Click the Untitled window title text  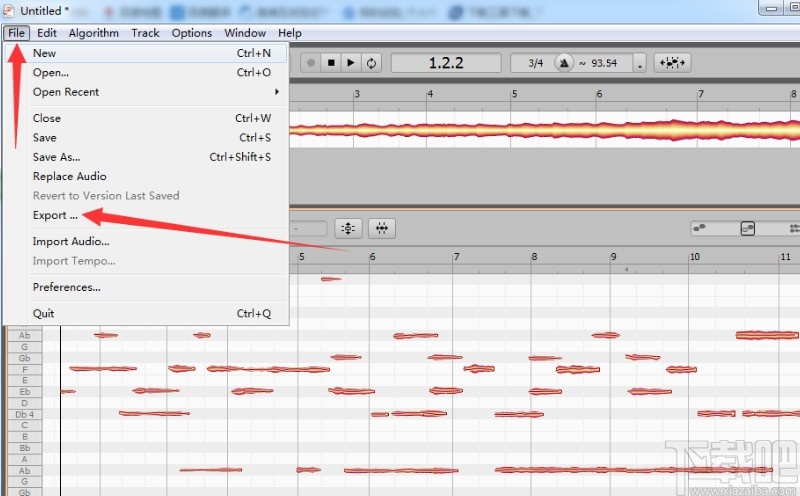[x=44, y=10]
